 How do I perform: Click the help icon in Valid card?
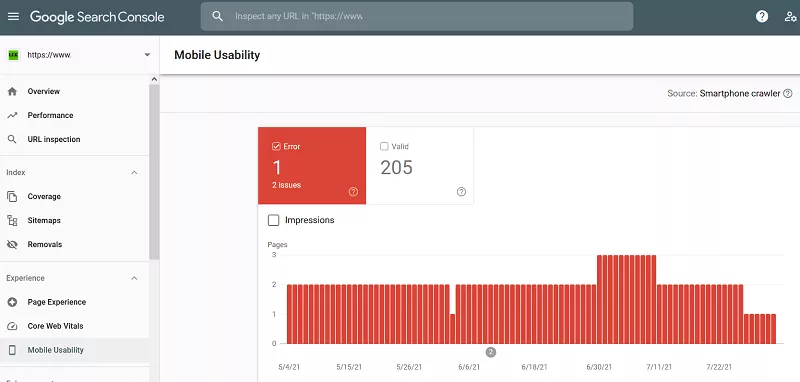pos(461,192)
